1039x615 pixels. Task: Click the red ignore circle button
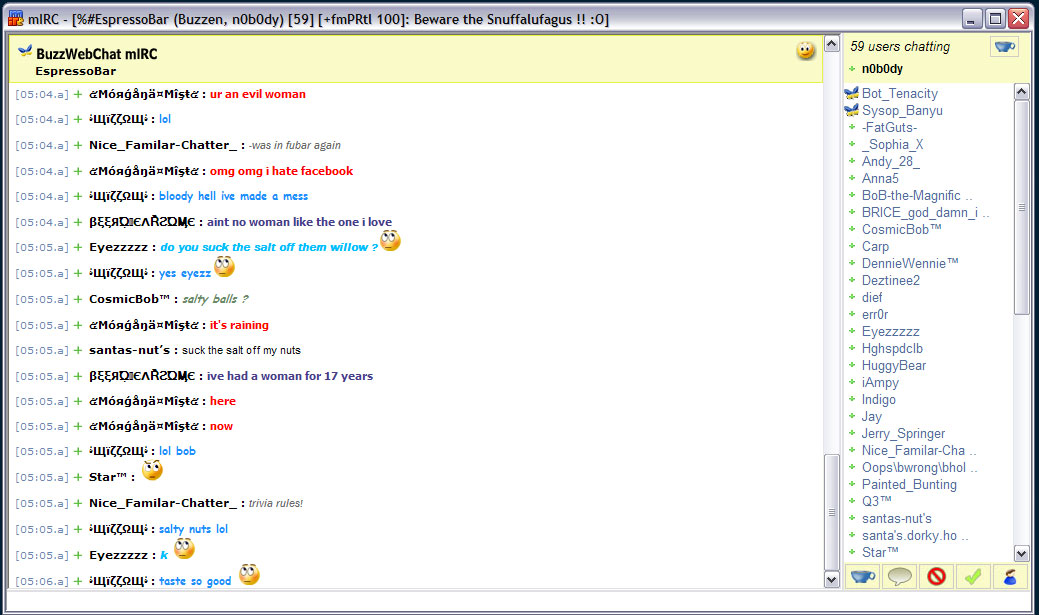click(936, 577)
